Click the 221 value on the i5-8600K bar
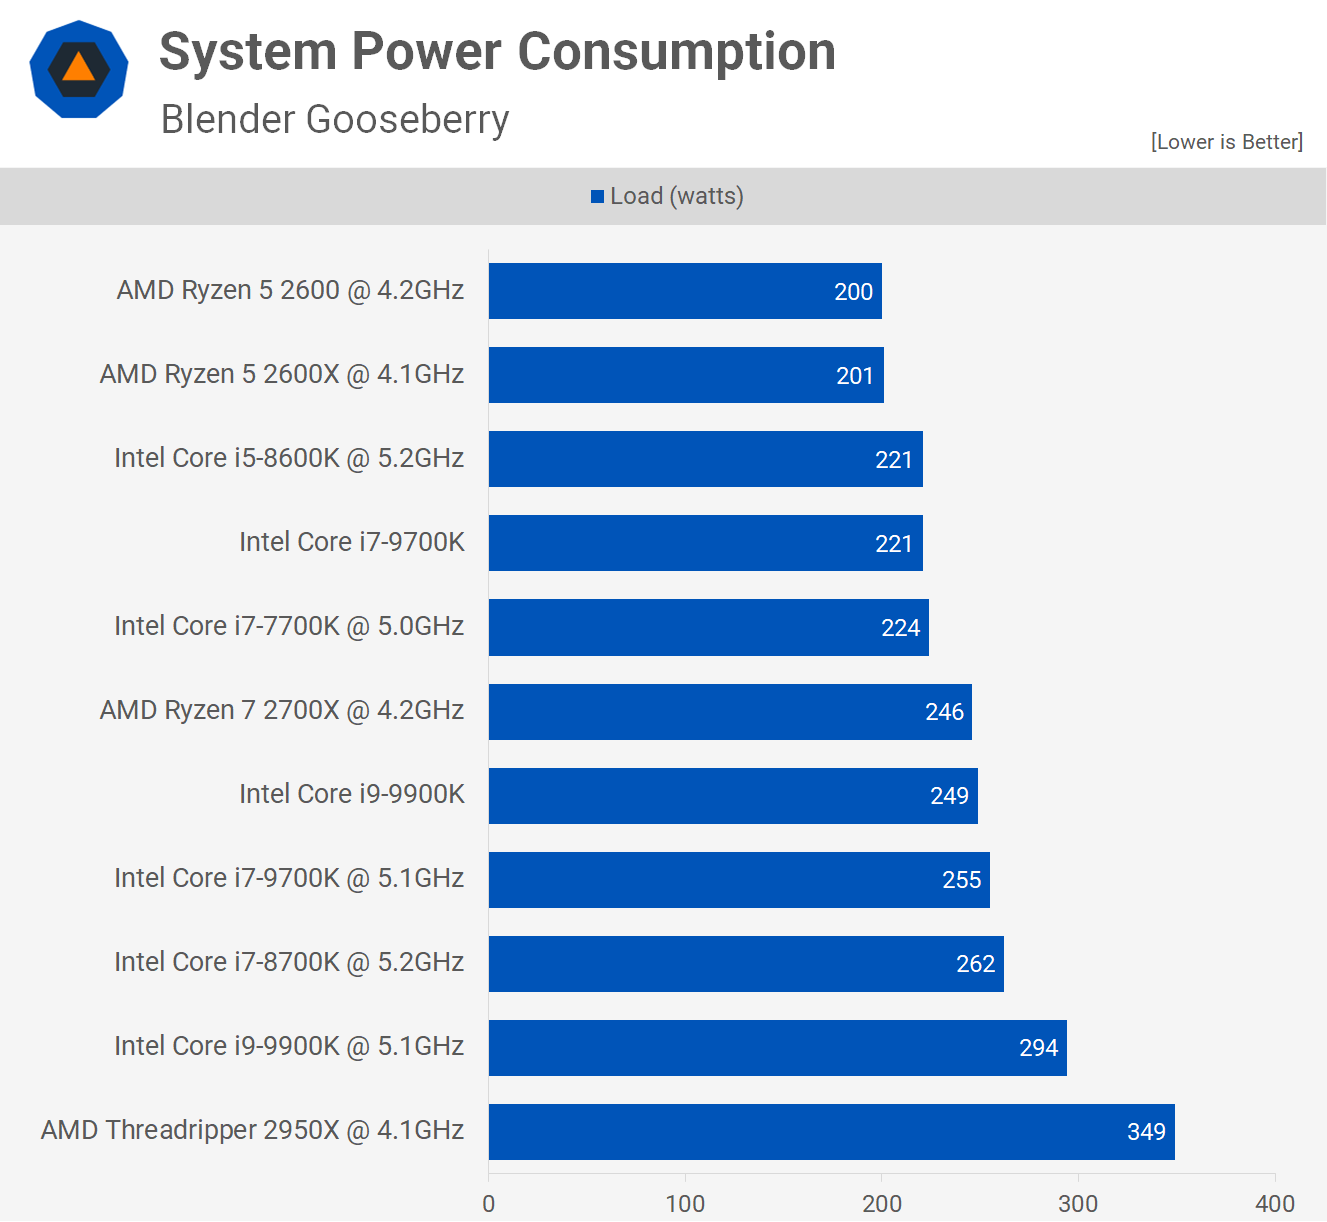This screenshot has height=1222, width=1327. 894,460
